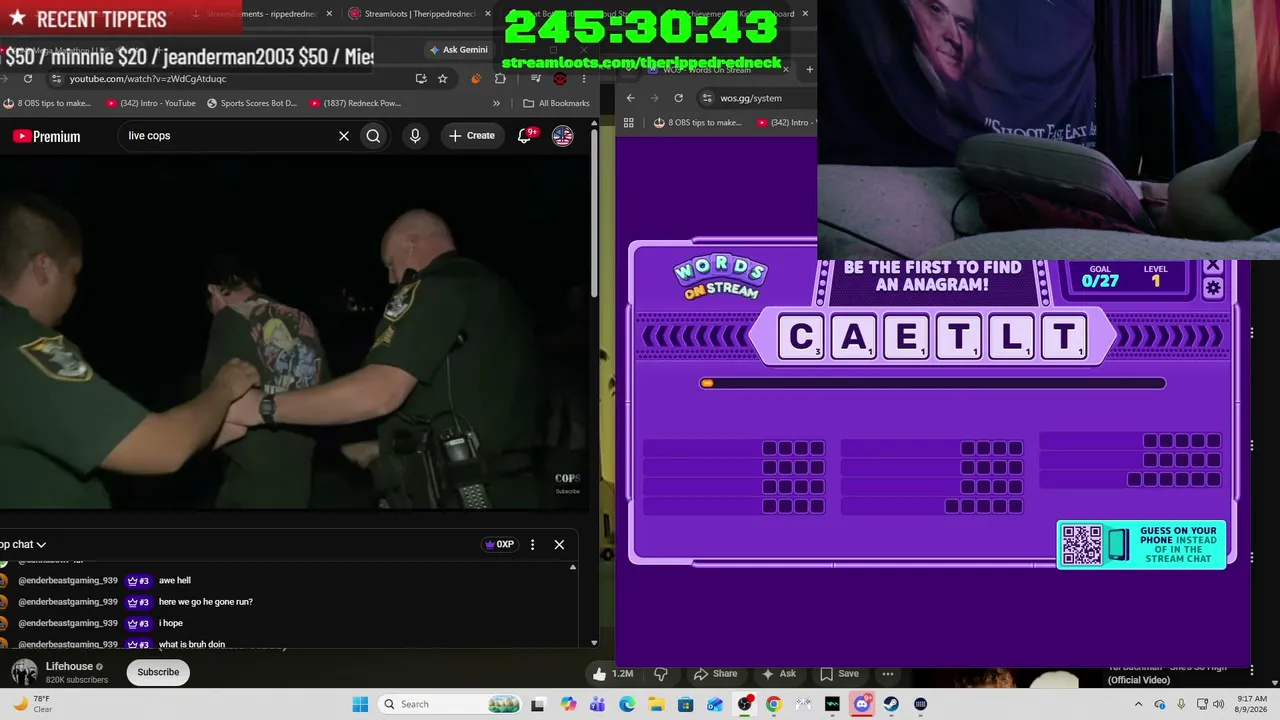
Task: Click the letter A tile
Action: click(853, 337)
